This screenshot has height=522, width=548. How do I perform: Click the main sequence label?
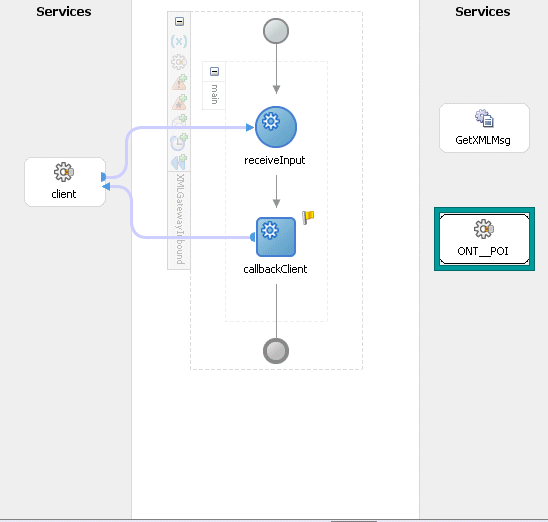click(x=214, y=94)
